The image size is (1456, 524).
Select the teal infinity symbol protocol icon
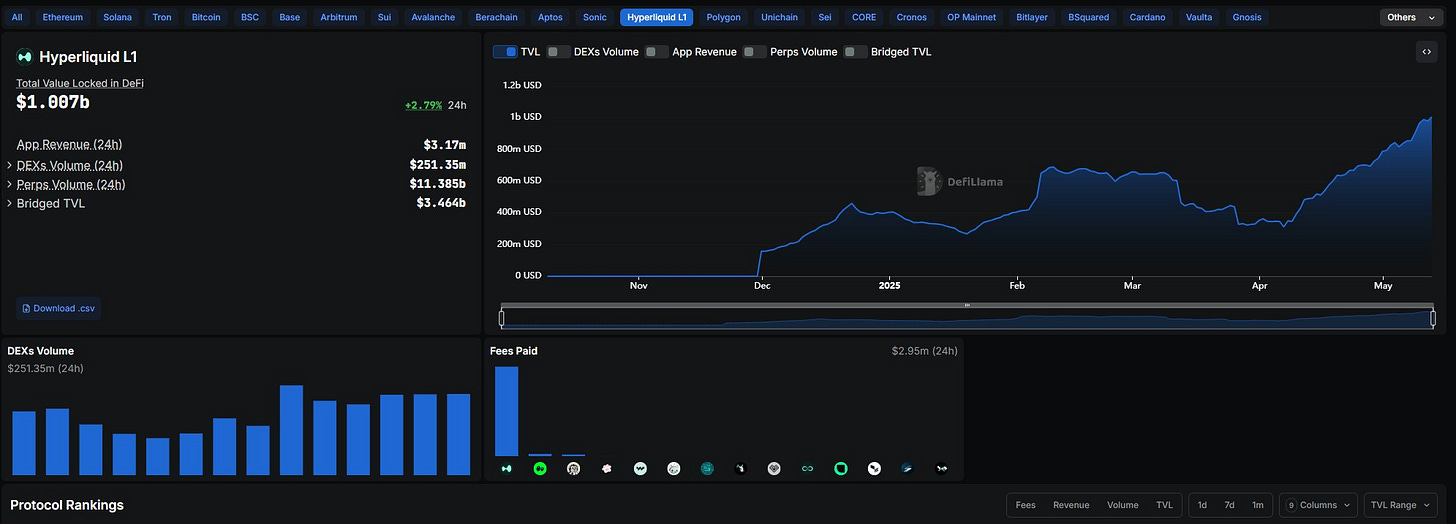(x=807, y=468)
